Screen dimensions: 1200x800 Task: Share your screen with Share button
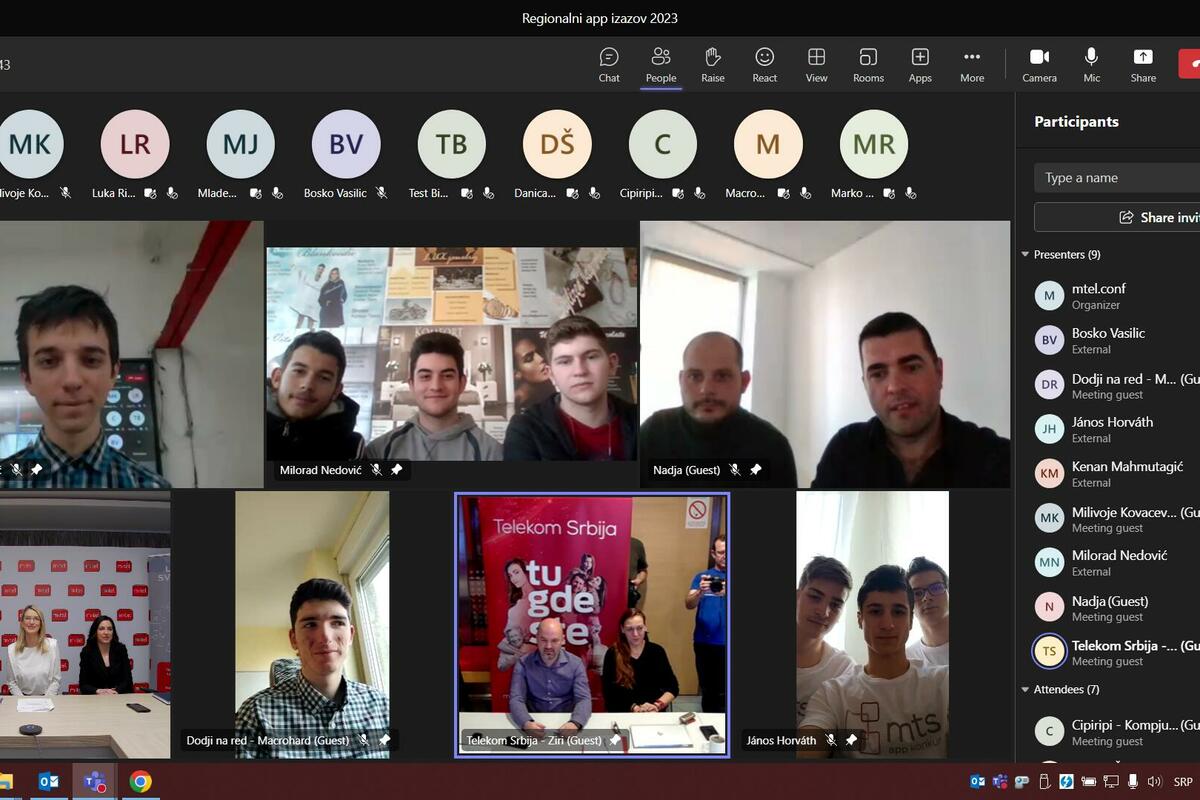1143,65
